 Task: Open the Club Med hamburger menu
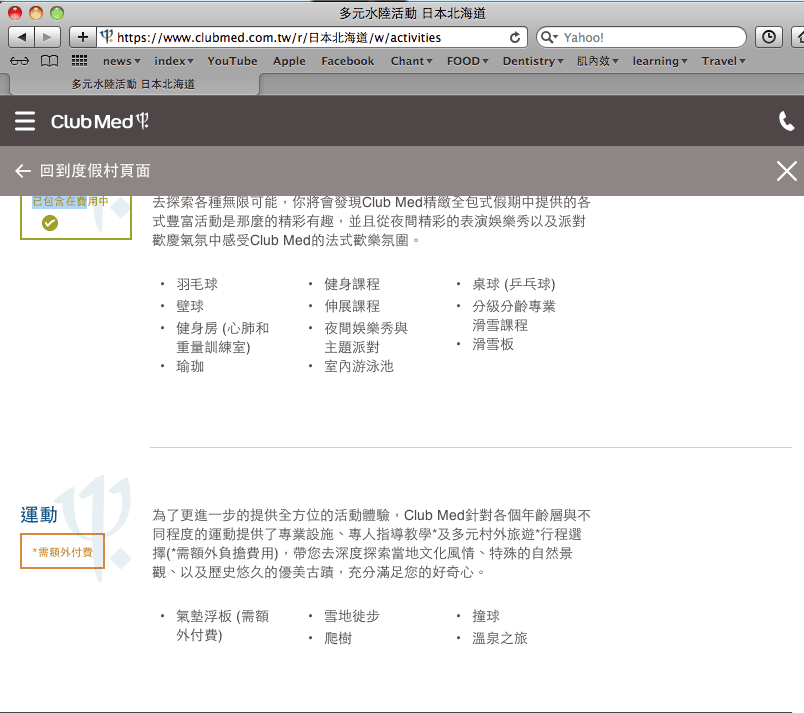[x=25, y=121]
